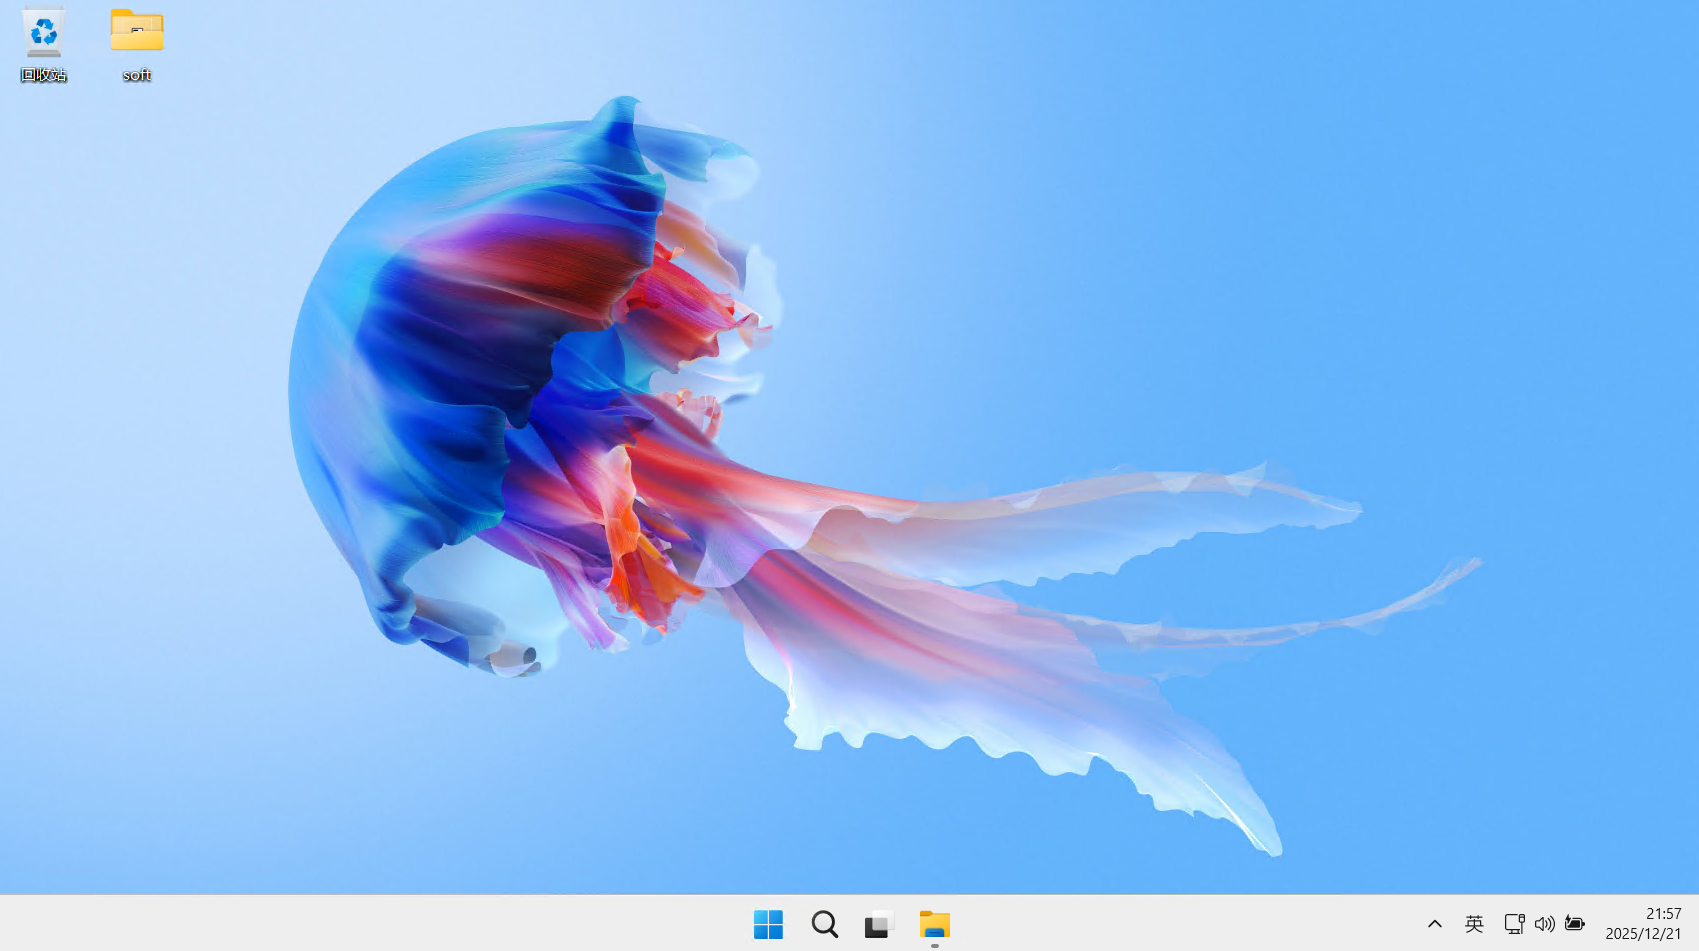This screenshot has width=1699, height=951.
Task: Click Show Desktop at taskbar's far-right edge
Action: click(x=1695, y=924)
